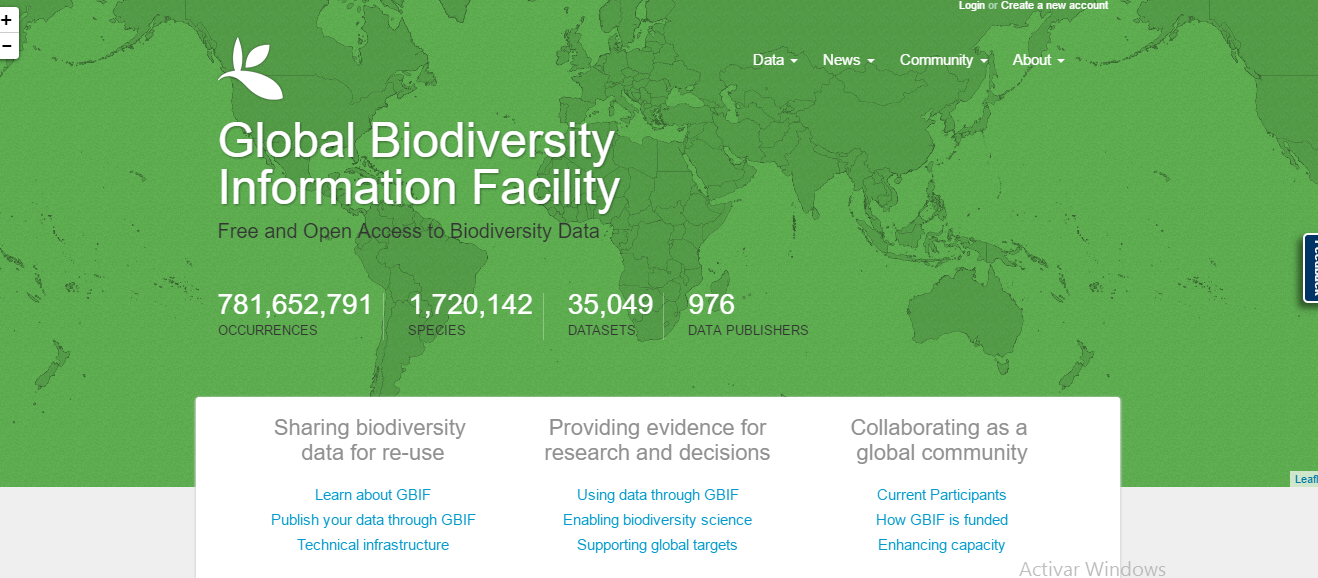Open How GBIF is funded
Image resolution: width=1318 pixels, height=578 pixels.
(941, 520)
